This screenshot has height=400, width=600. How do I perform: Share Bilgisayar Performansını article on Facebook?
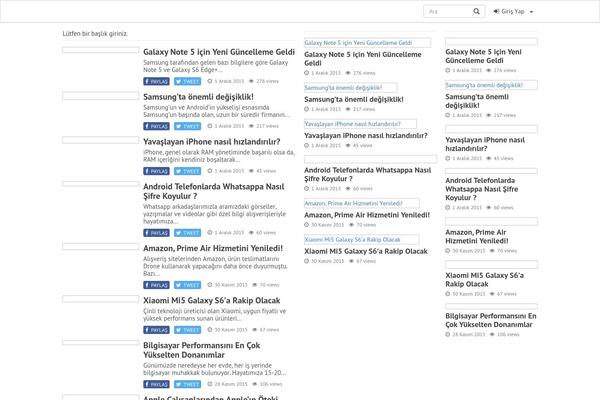click(157, 384)
